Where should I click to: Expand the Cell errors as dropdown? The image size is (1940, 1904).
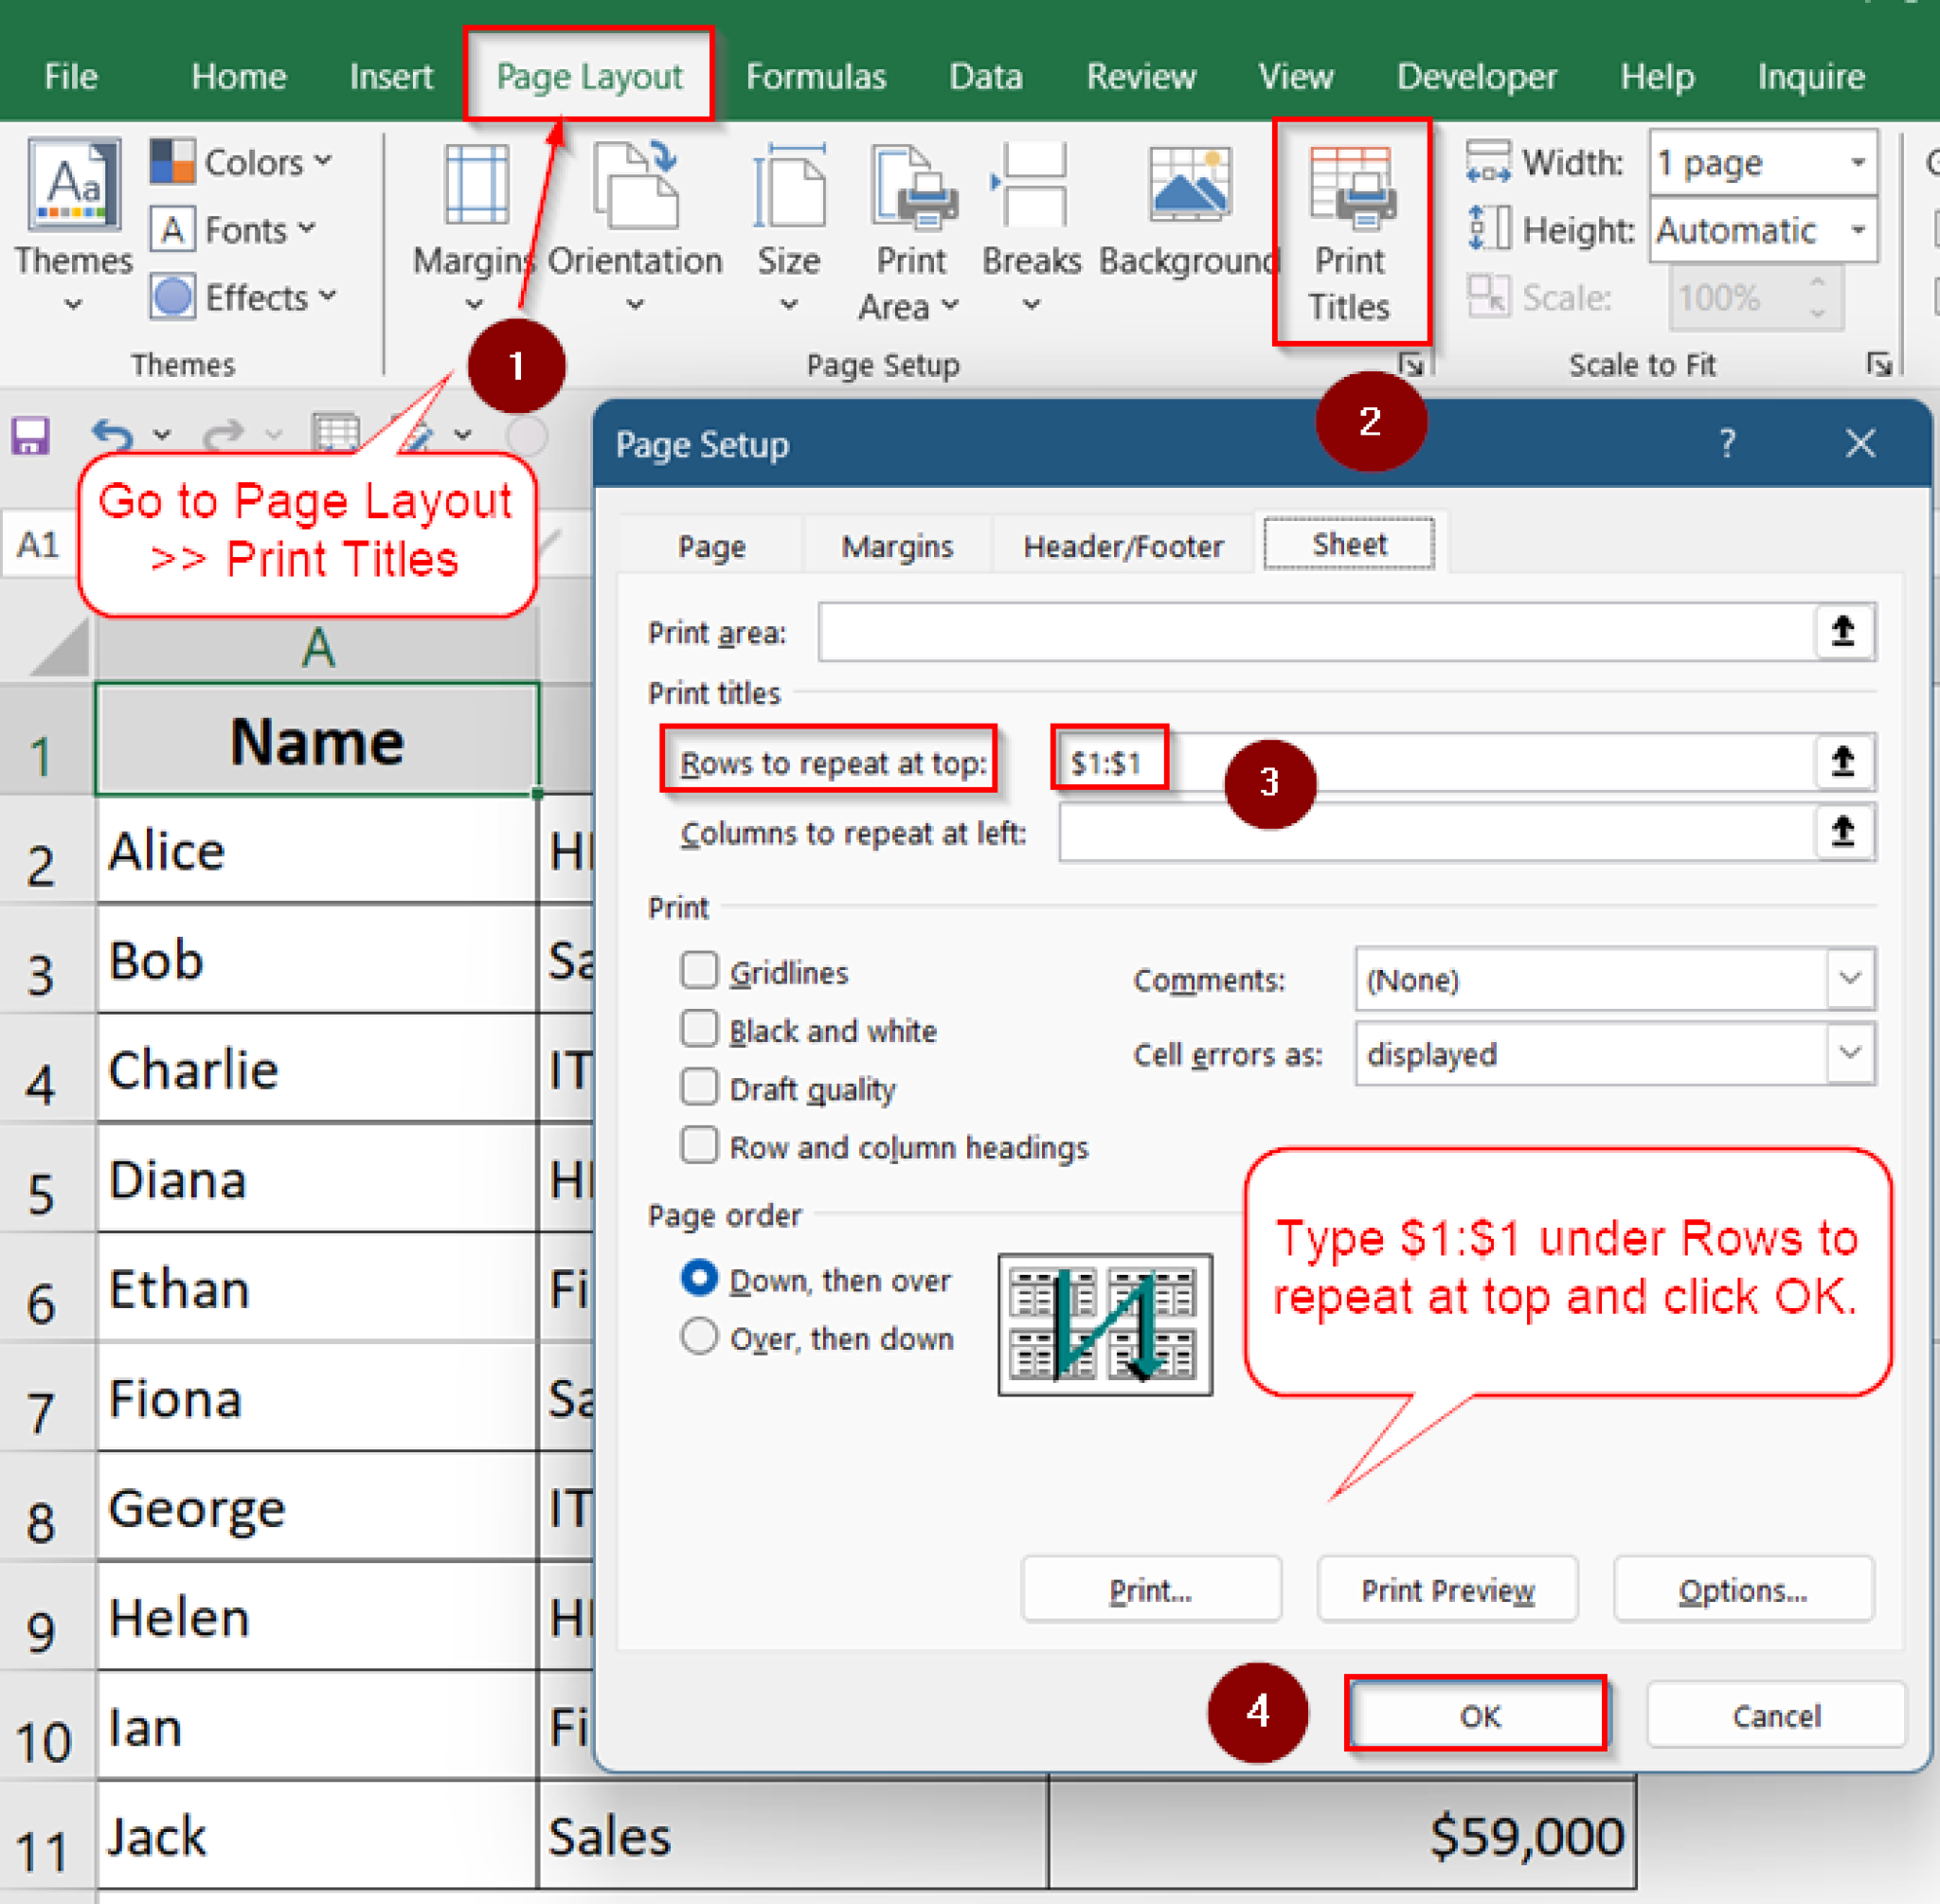click(1849, 1054)
